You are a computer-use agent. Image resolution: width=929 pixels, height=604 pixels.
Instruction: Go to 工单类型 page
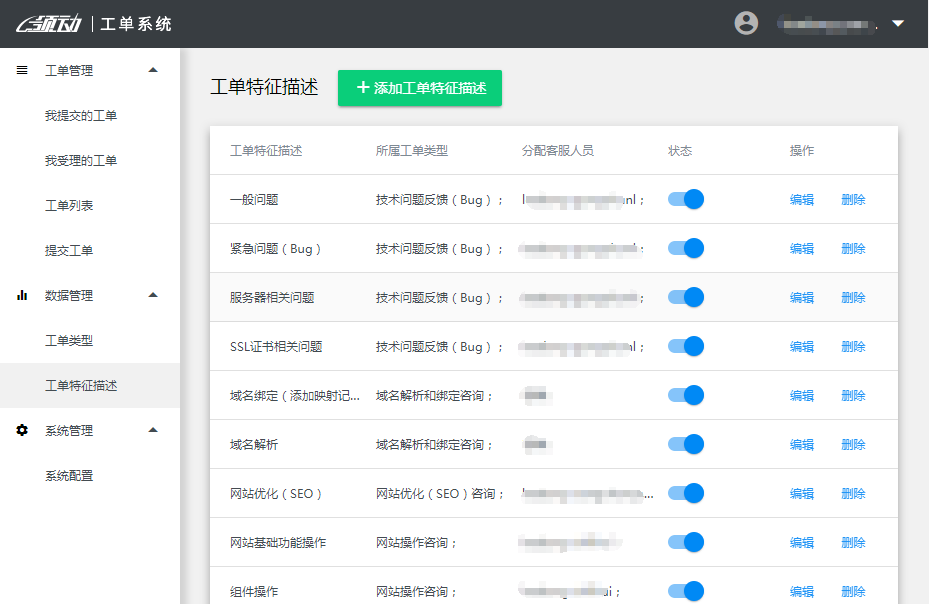[69, 340]
